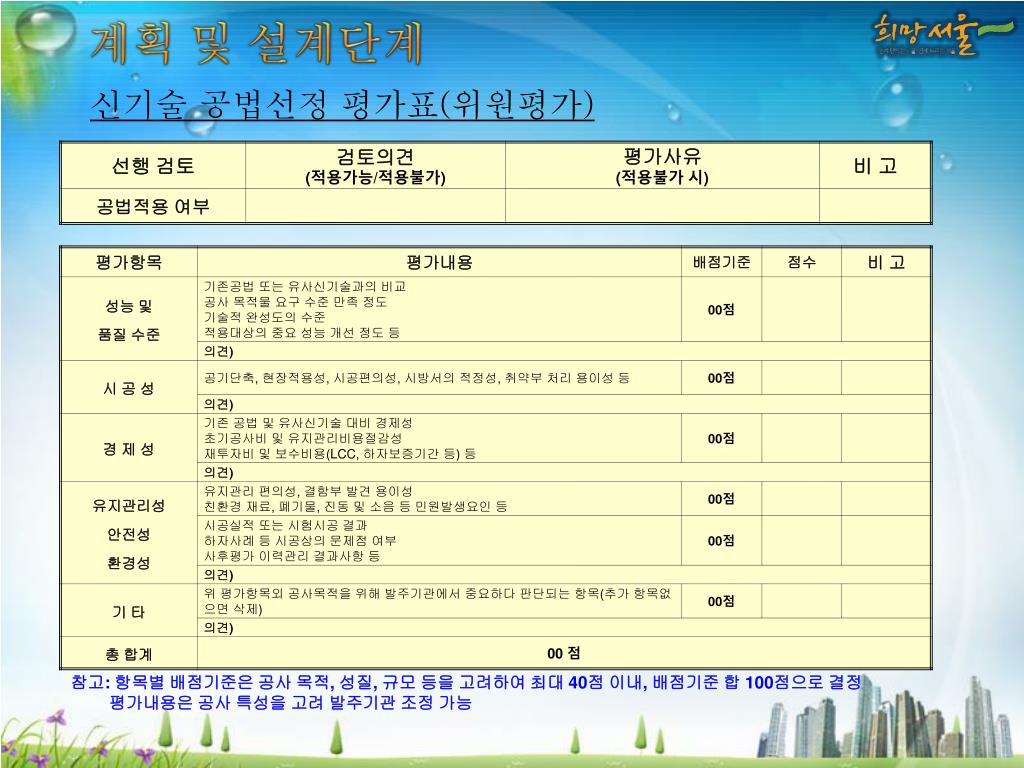This screenshot has width=1024, height=768.
Task: Click 00점 in the 경제성 row
Action: pyautogui.click(x=721, y=438)
